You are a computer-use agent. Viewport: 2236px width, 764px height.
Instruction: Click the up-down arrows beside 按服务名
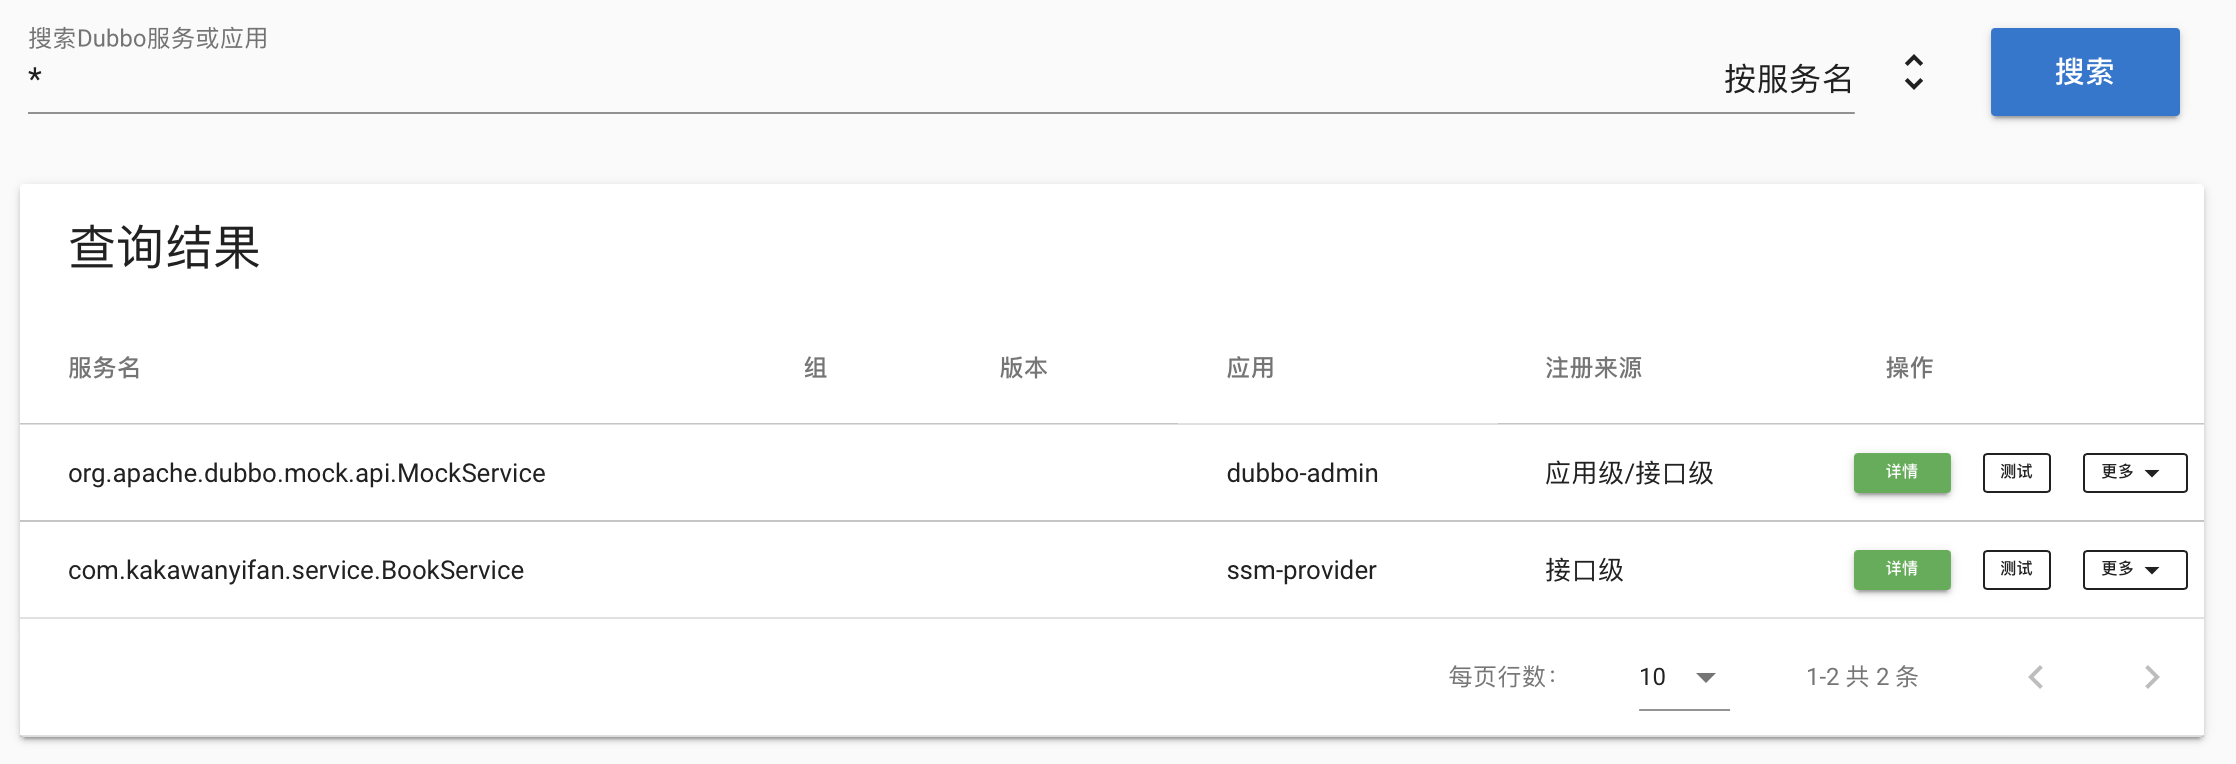coord(1913,73)
